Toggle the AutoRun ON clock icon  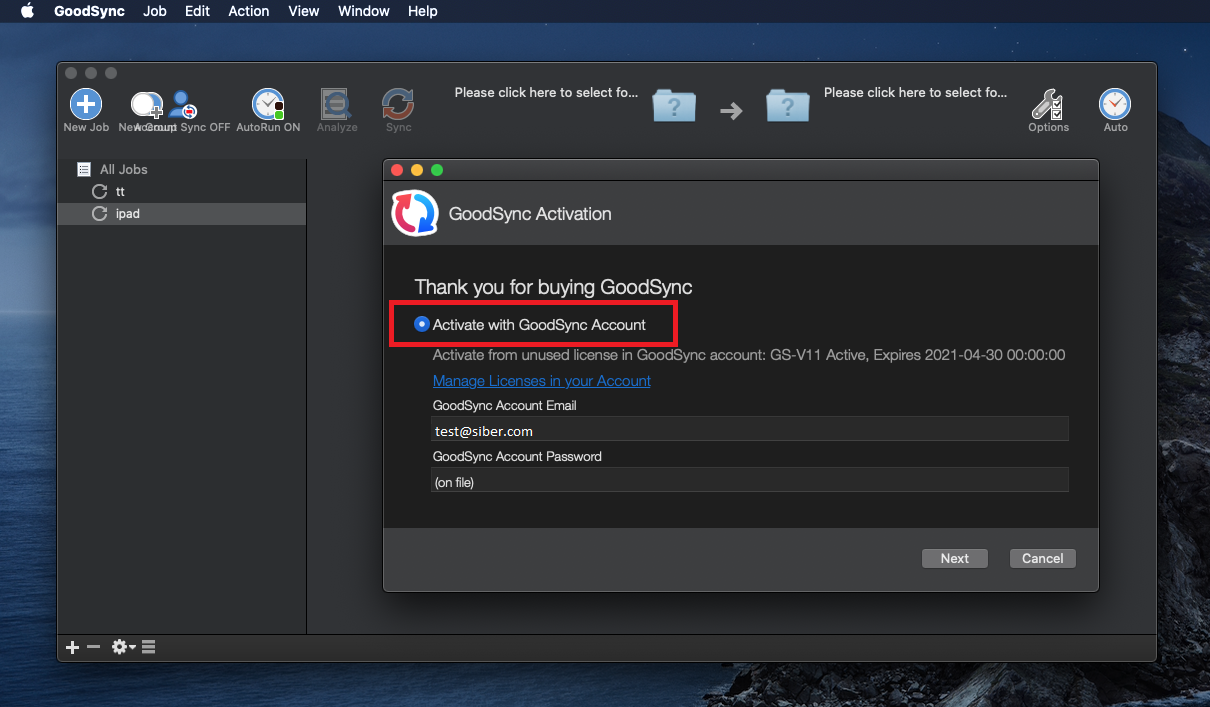pos(267,104)
